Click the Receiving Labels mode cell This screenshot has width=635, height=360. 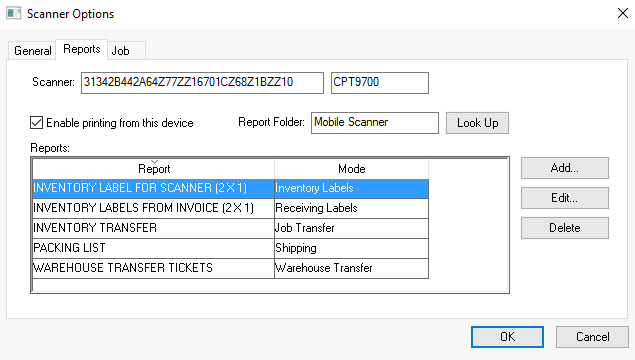[x=352, y=208]
